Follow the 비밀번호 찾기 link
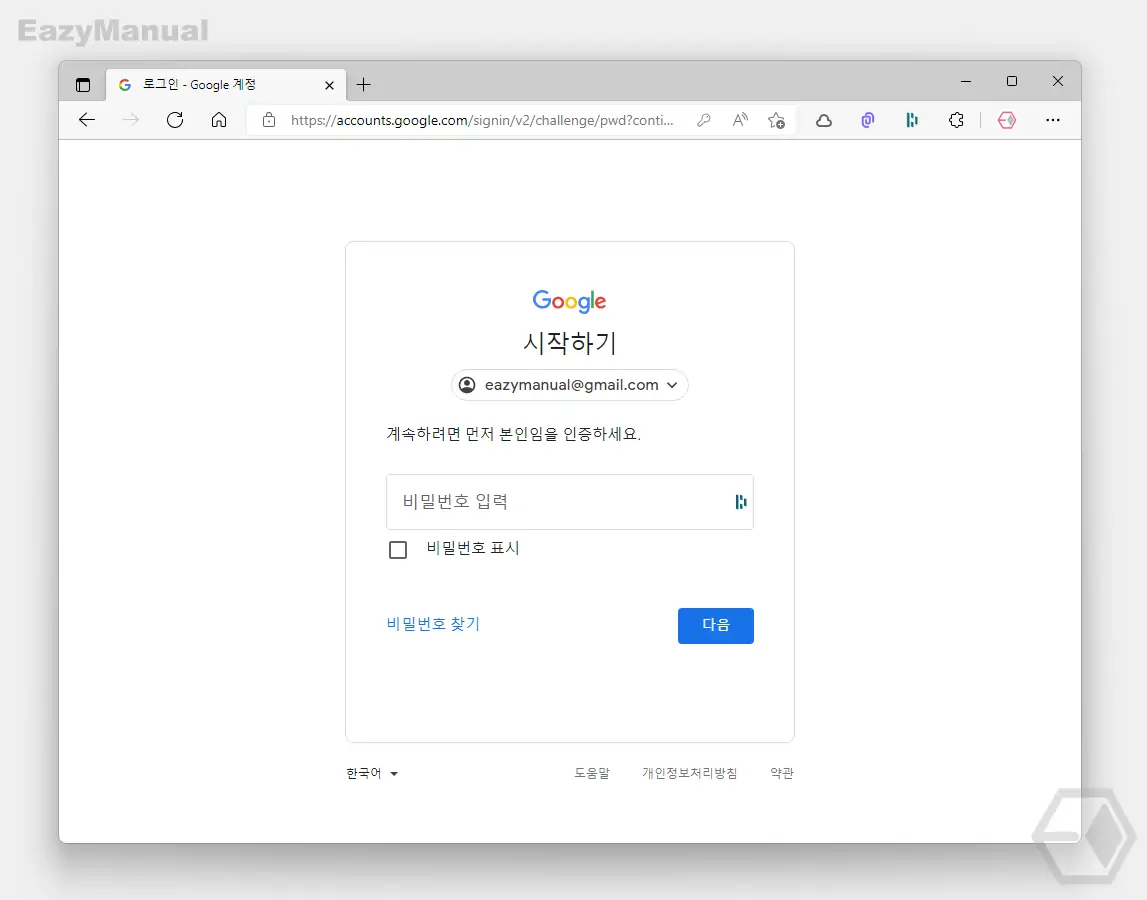The height and width of the screenshot is (900, 1147). tap(433, 624)
